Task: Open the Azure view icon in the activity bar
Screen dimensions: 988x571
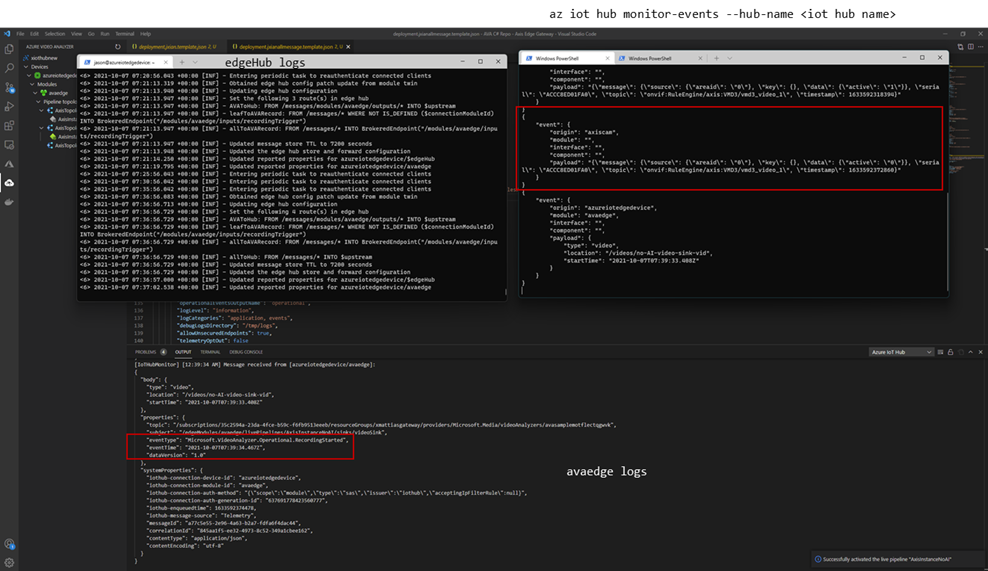Action: coord(9,164)
